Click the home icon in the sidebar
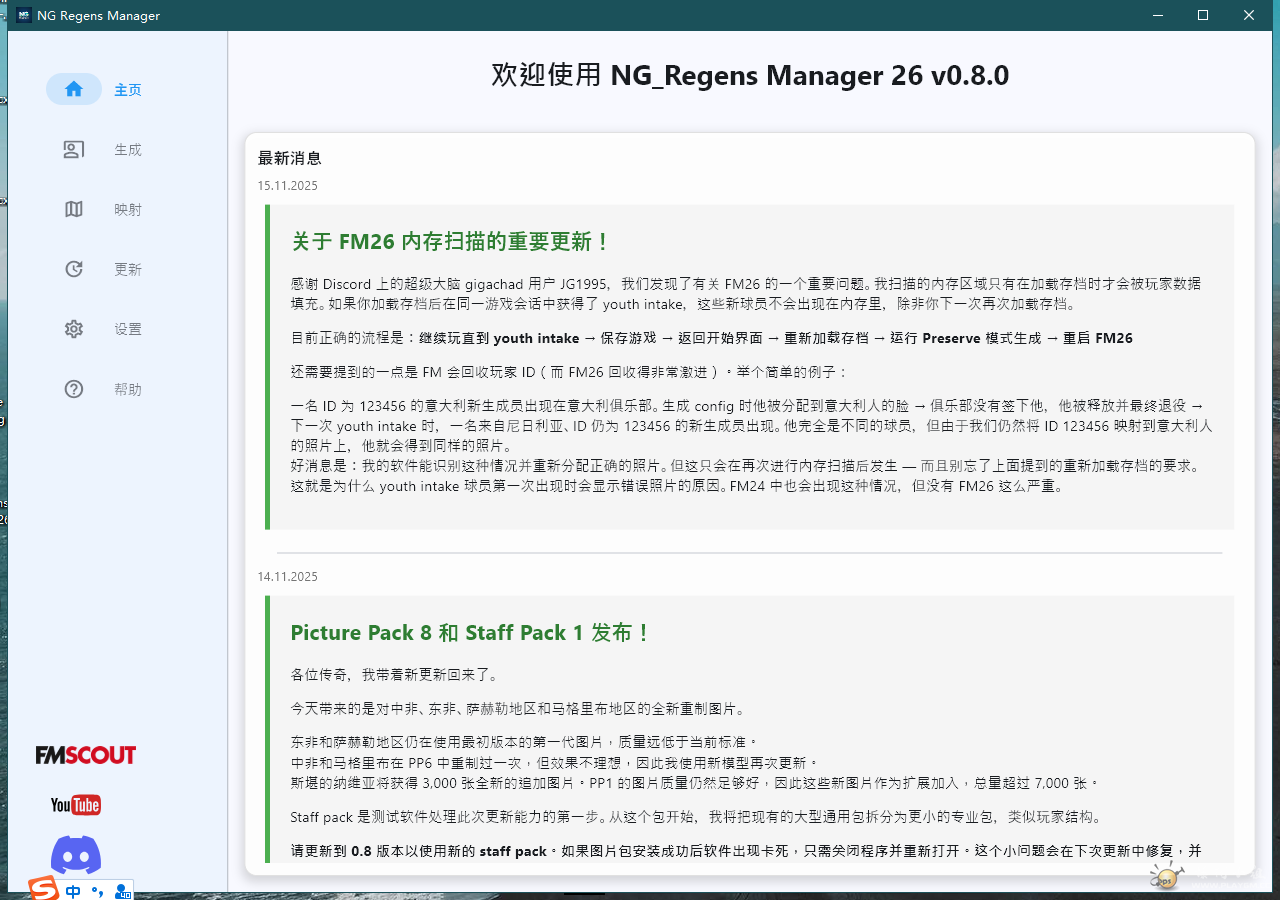Screen dimensions: 1280x900 (x=74, y=89)
